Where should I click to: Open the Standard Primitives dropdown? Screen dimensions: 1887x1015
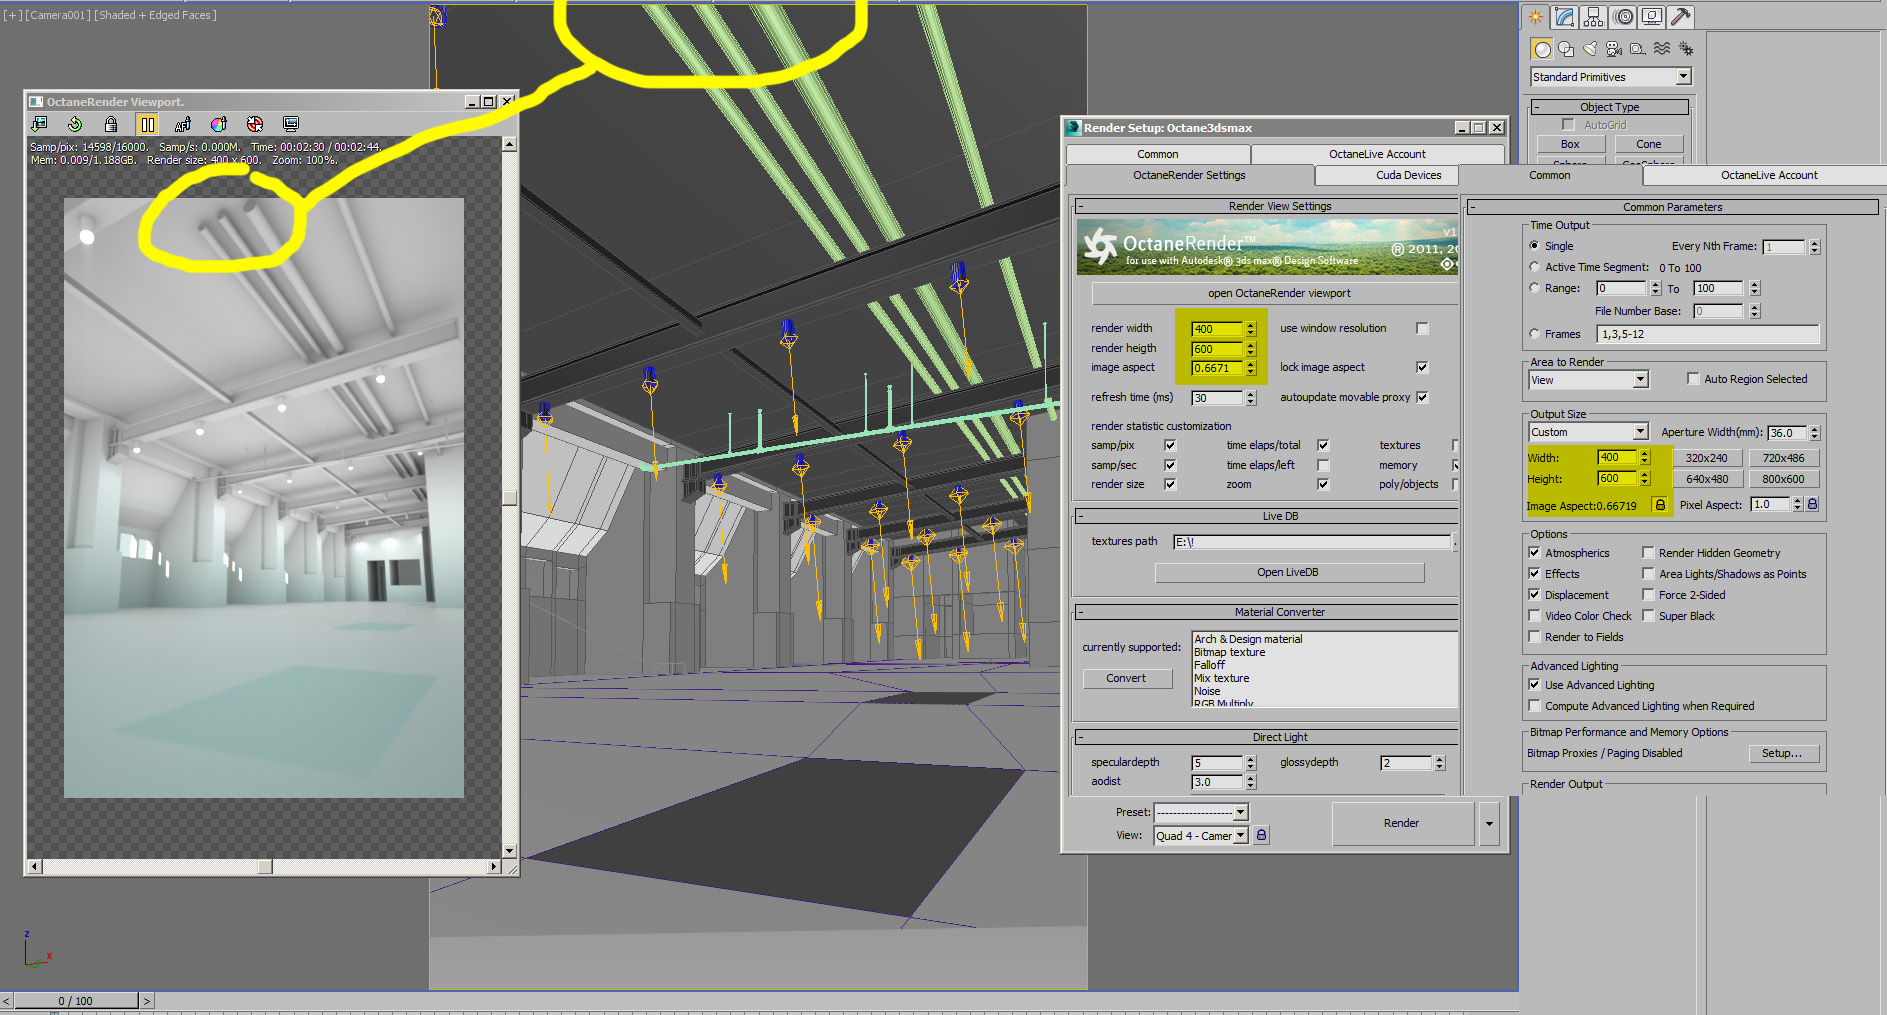click(x=1684, y=77)
